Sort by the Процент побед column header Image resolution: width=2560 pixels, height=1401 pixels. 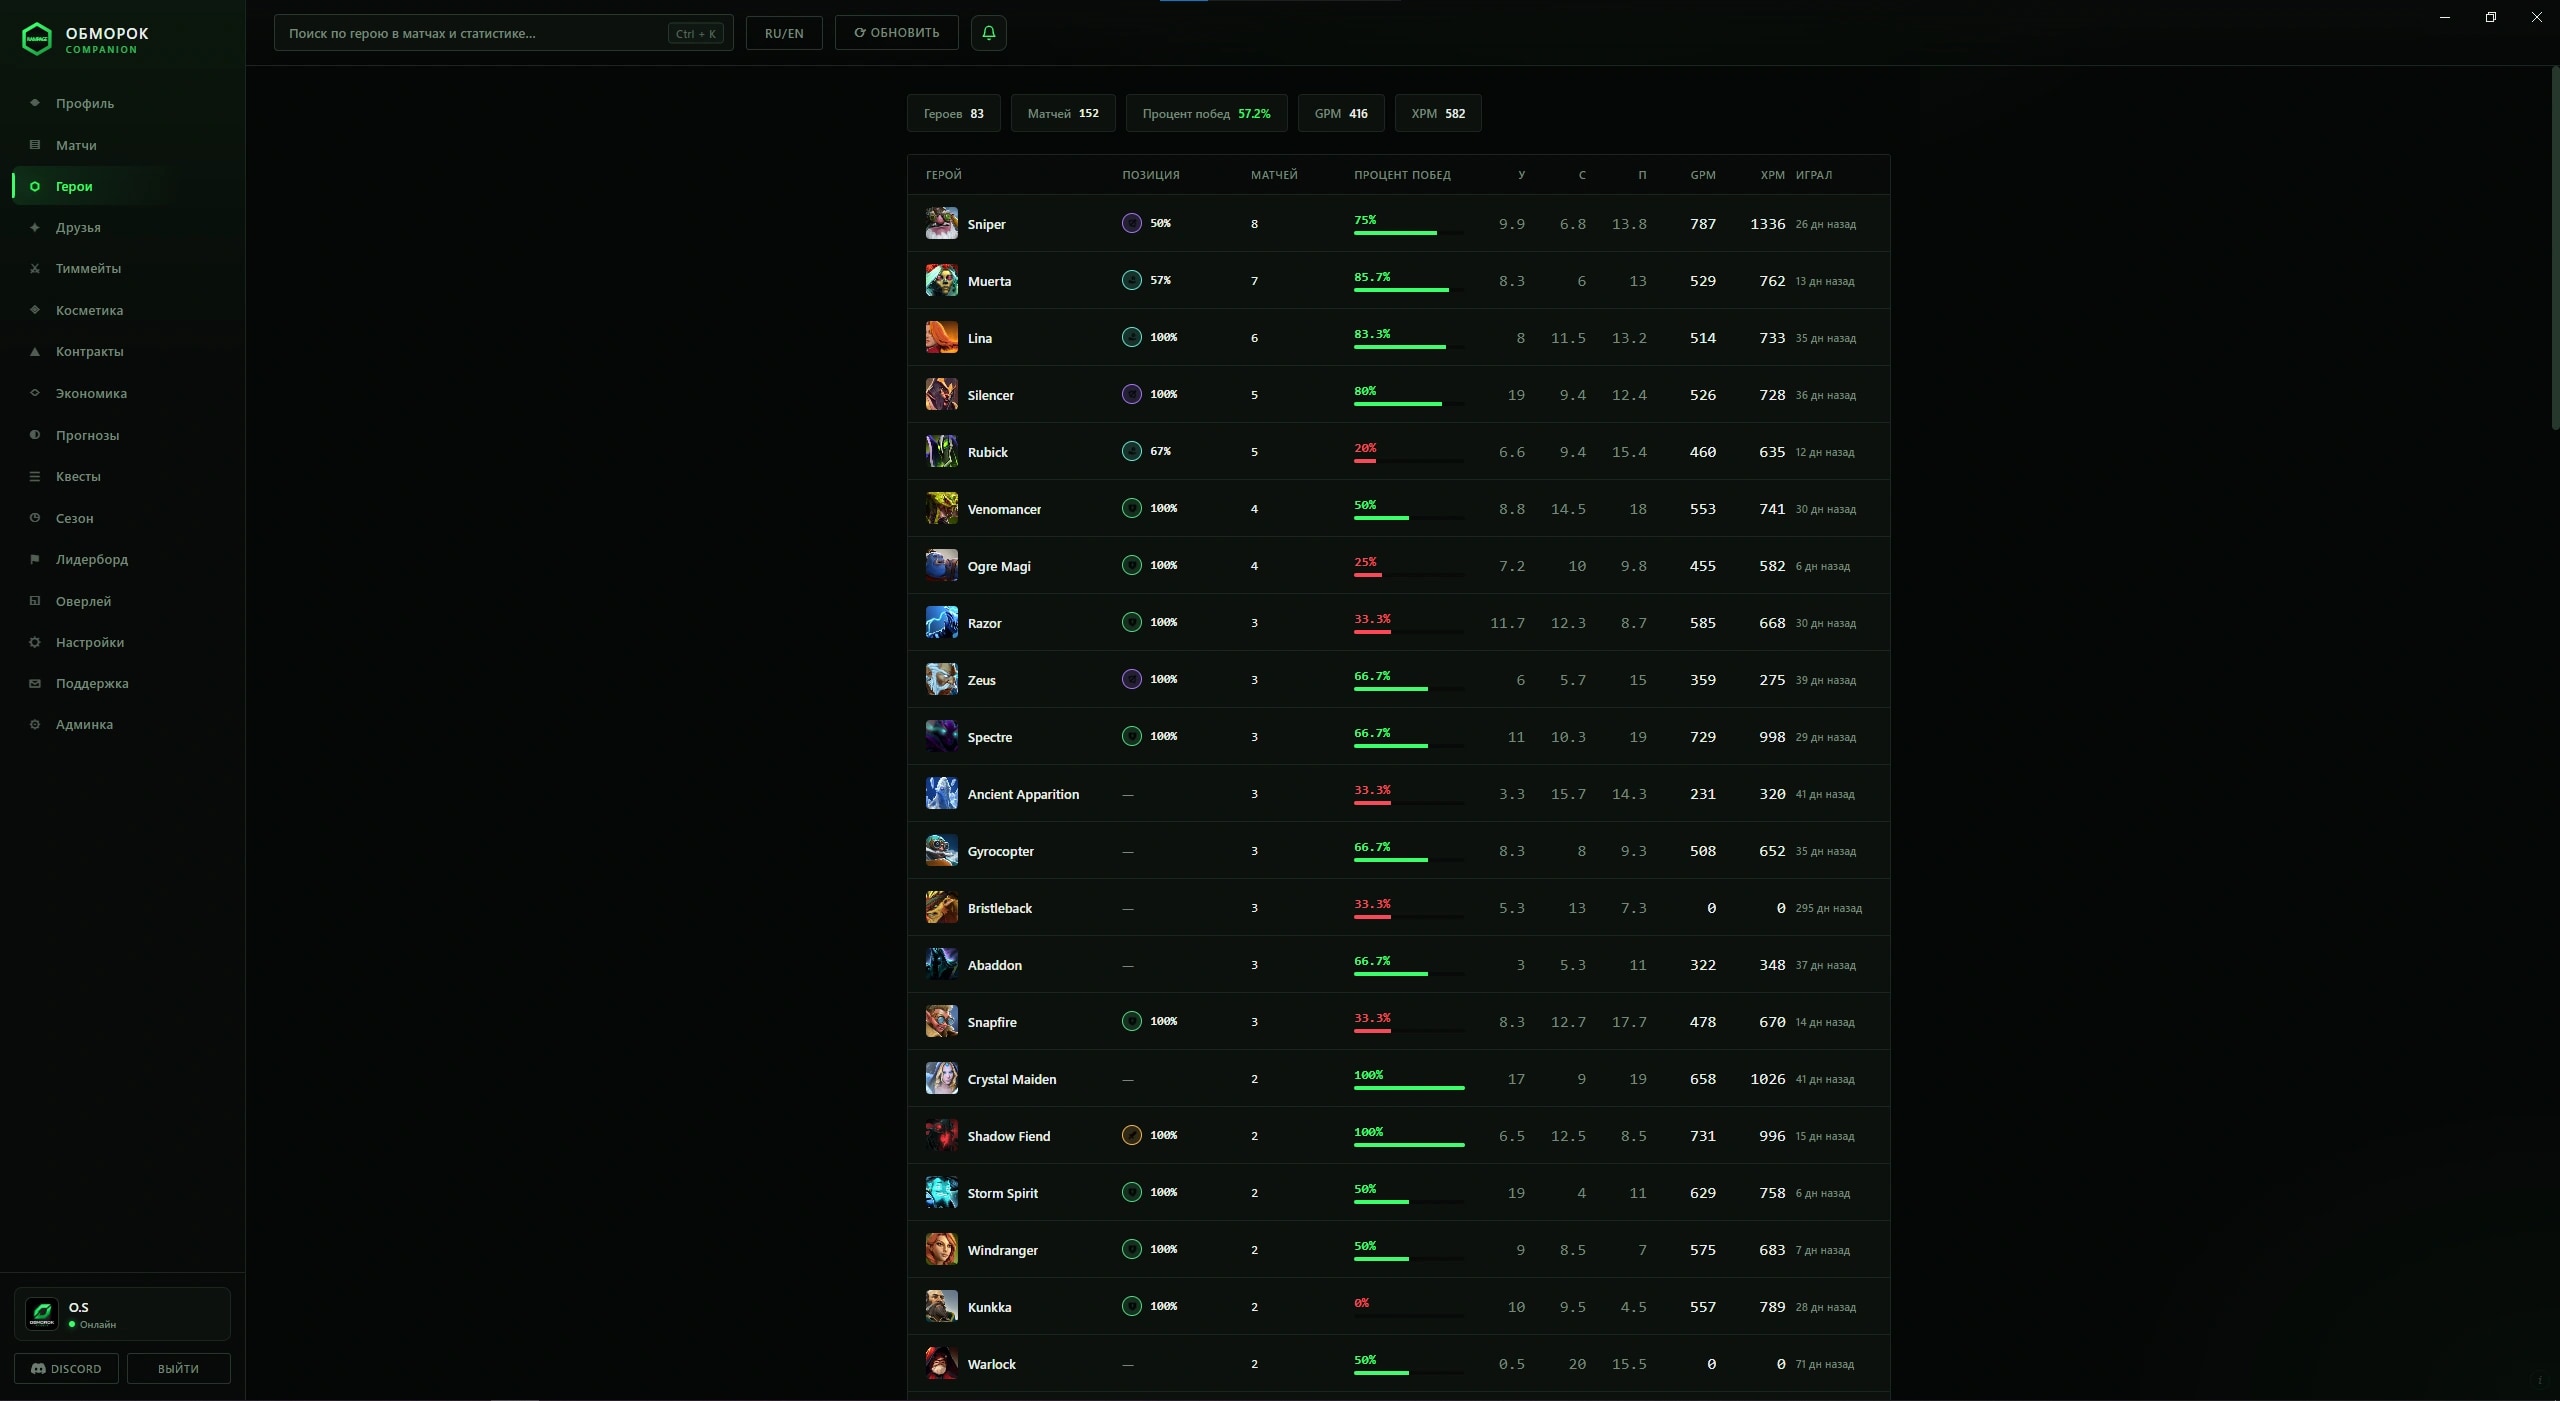[1402, 175]
